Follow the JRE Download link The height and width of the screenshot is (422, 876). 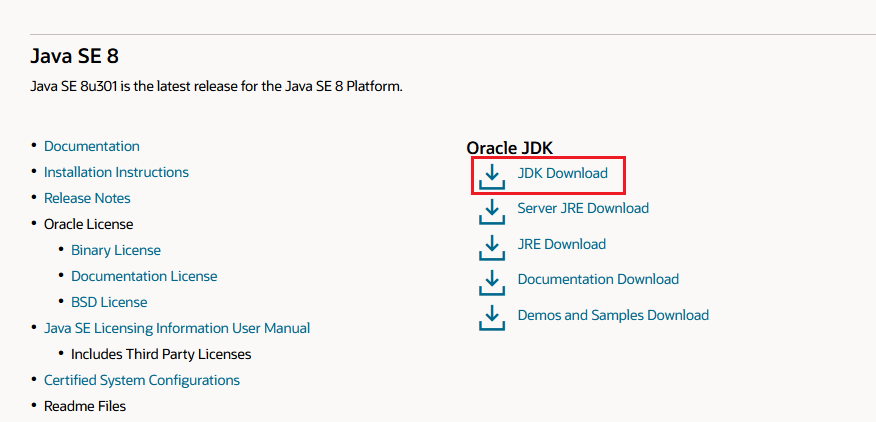click(561, 244)
